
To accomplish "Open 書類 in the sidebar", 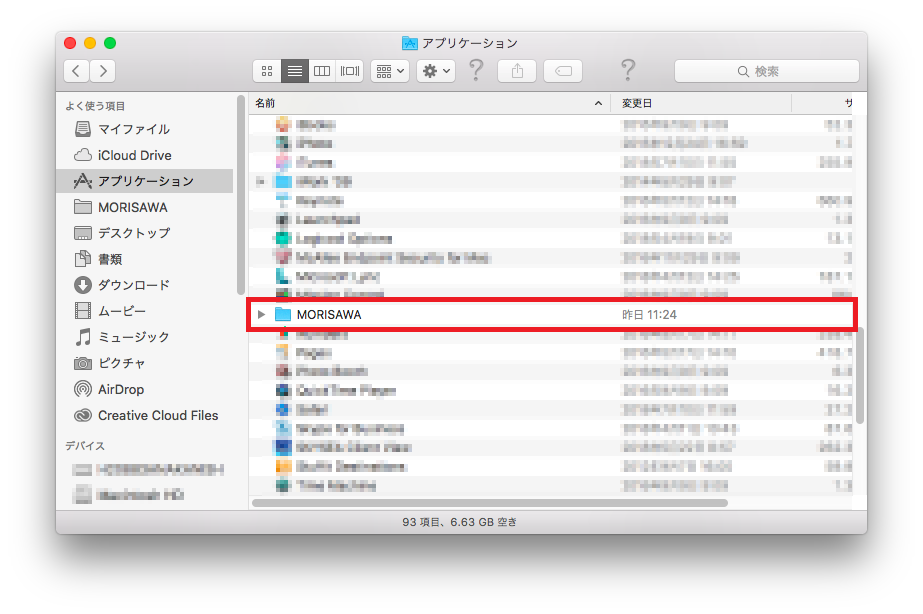I will click(145, 259).
